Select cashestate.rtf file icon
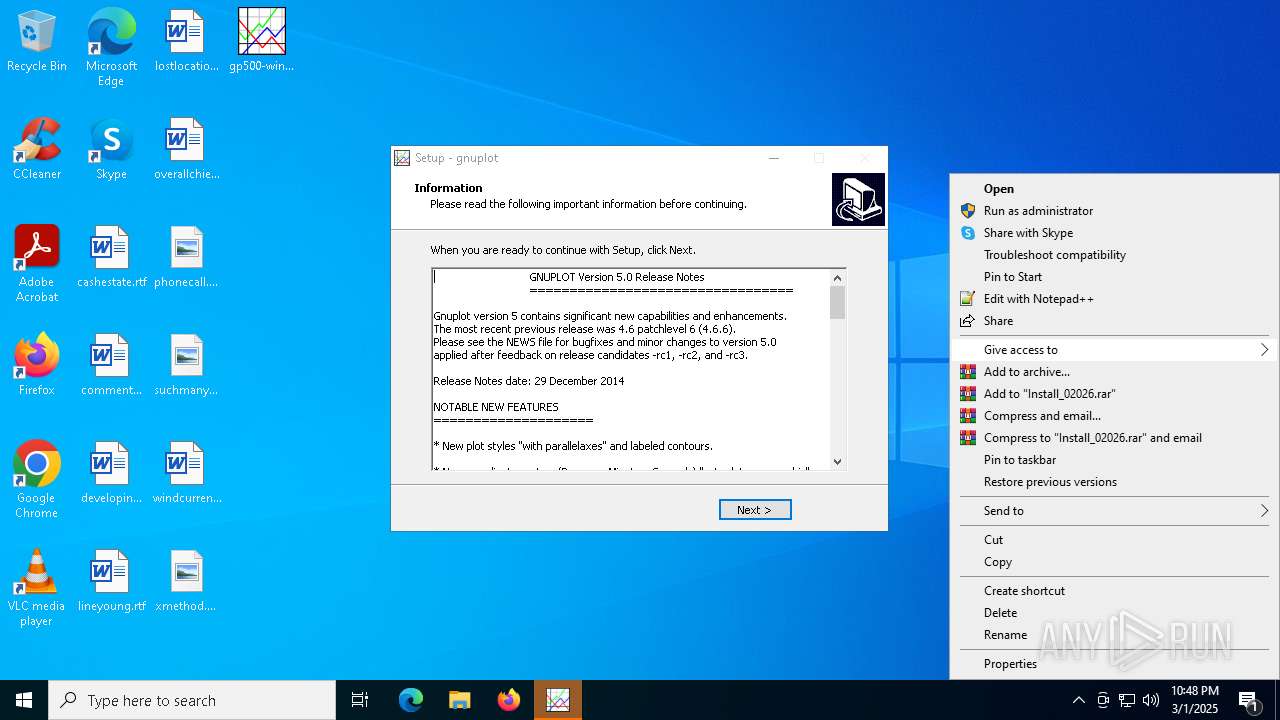 point(111,257)
